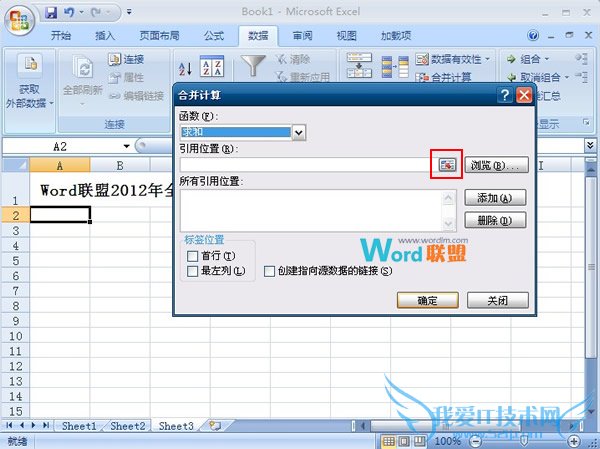Switch to the Sheet2 tab
Viewport: 600px width, 449px height.
pyautogui.click(x=128, y=426)
